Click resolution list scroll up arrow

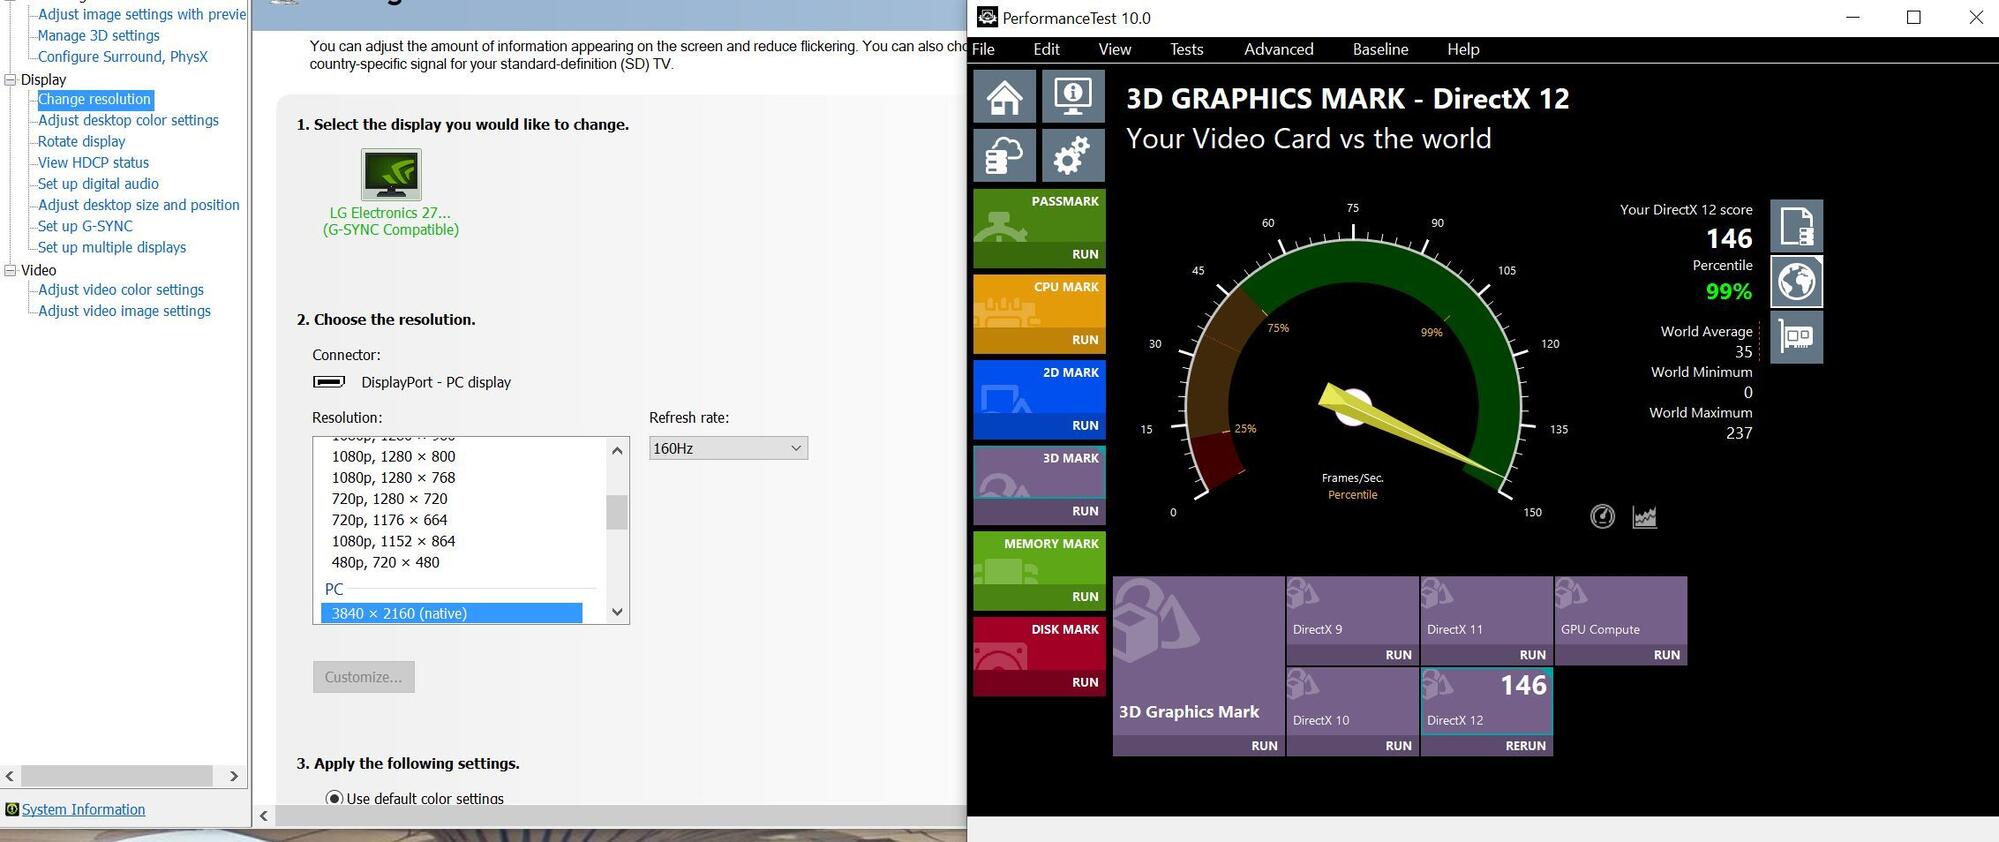(617, 450)
